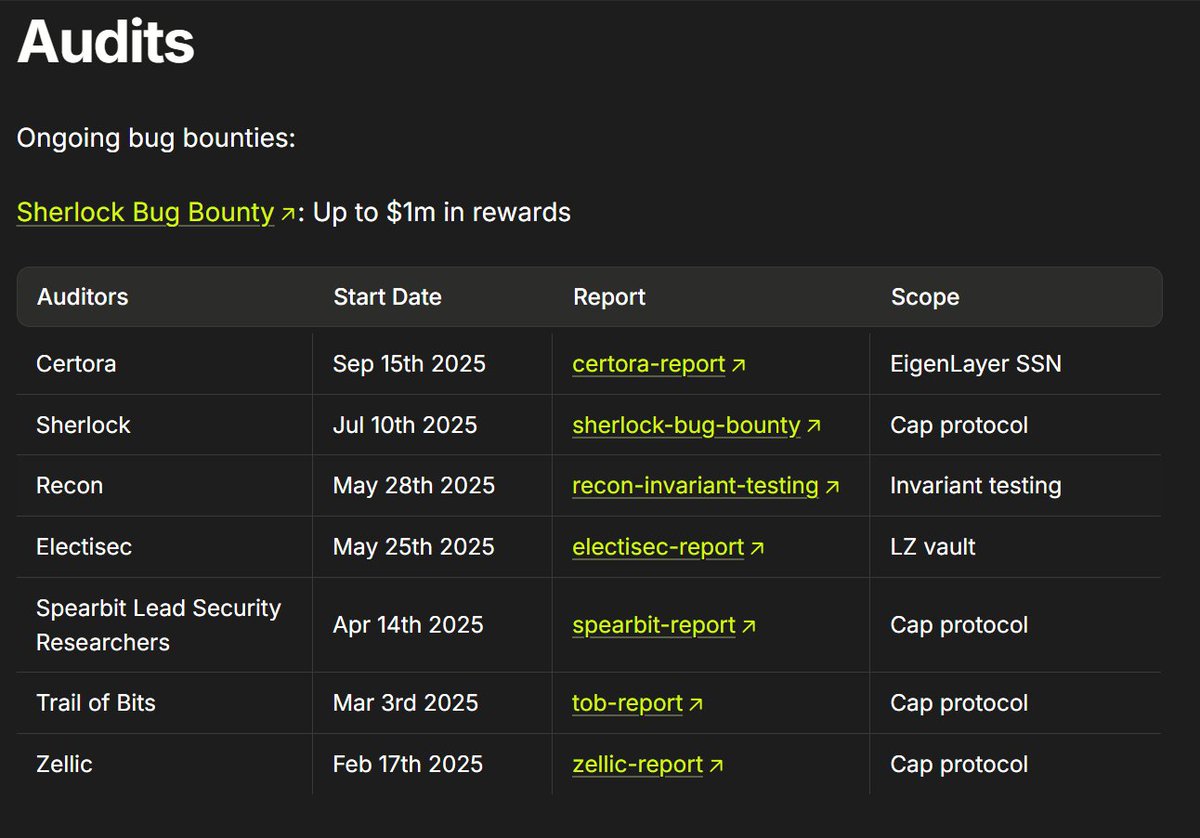The height and width of the screenshot is (838, 1200).
Task: Click the arrow icon next to zellic-report
Action: (716, 766)
